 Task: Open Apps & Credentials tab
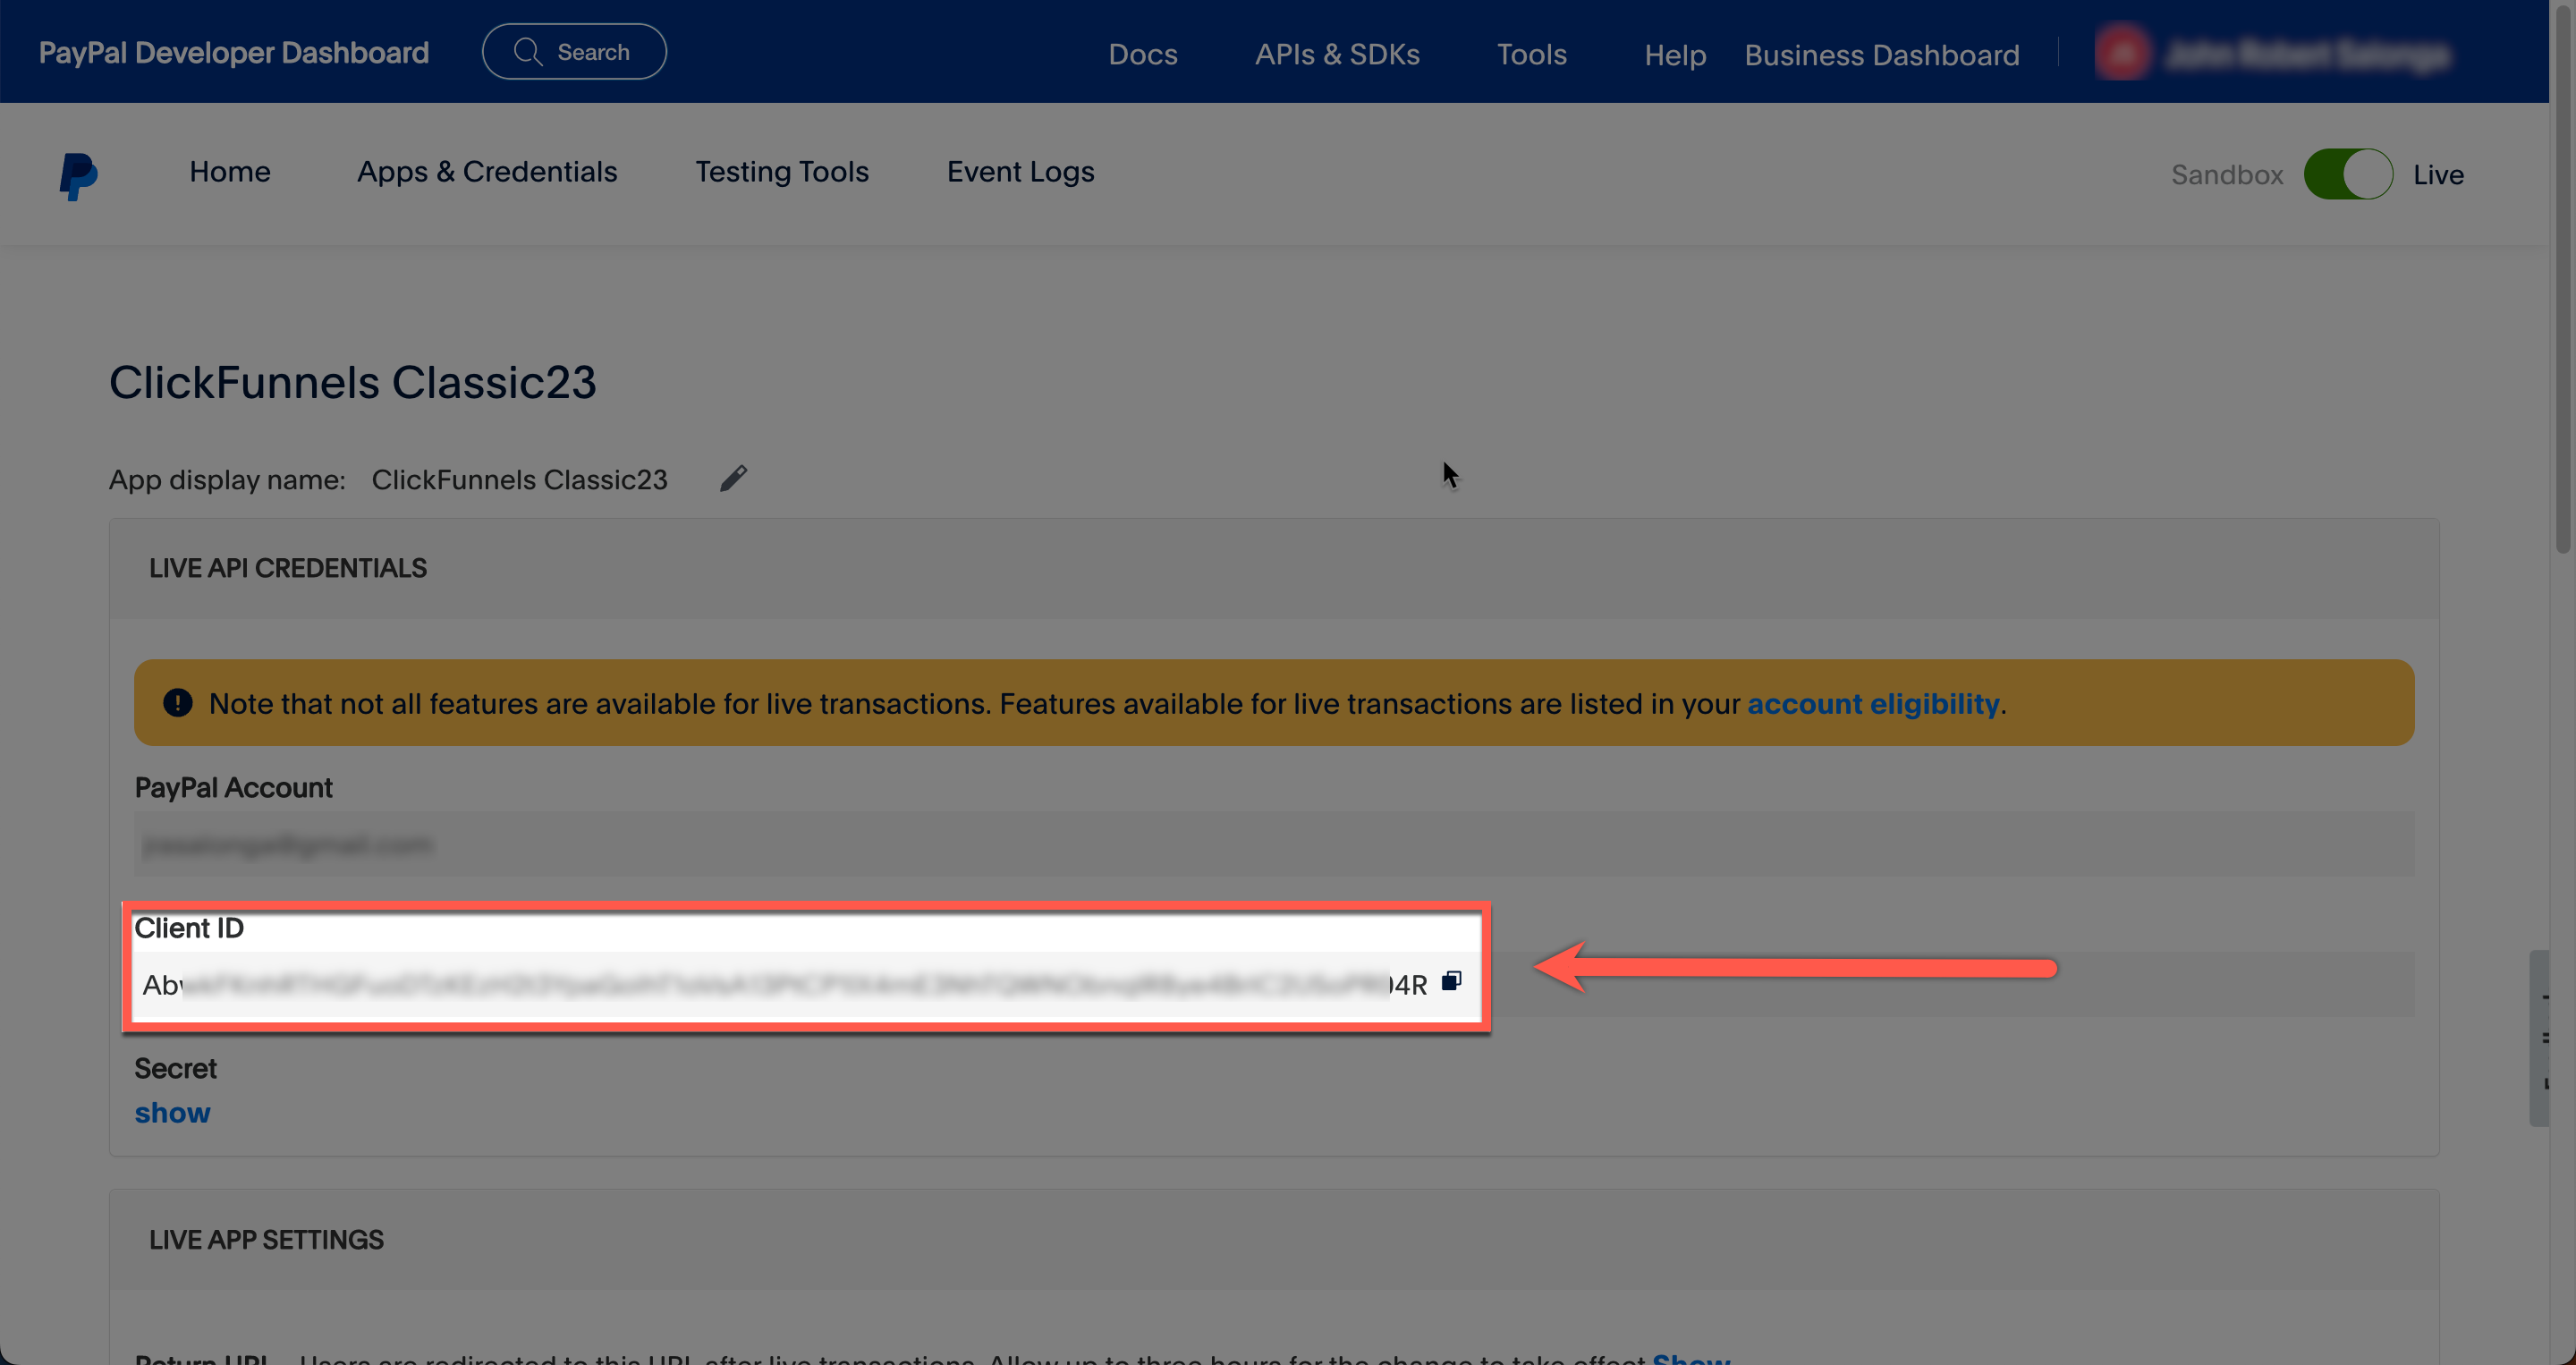click(487, 172)
